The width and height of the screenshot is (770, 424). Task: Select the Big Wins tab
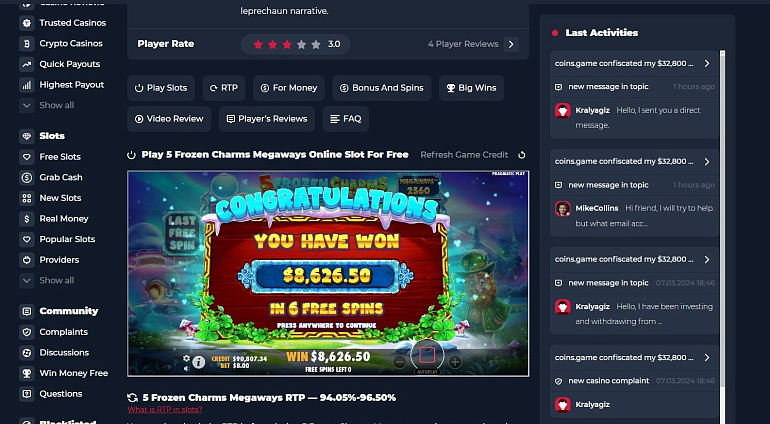click(471, 88)
